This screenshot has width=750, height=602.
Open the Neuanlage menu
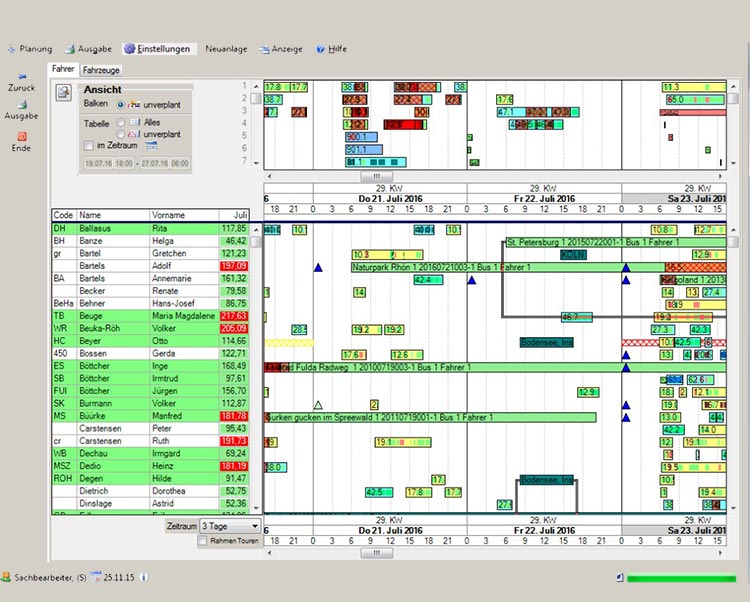point(226,49)
